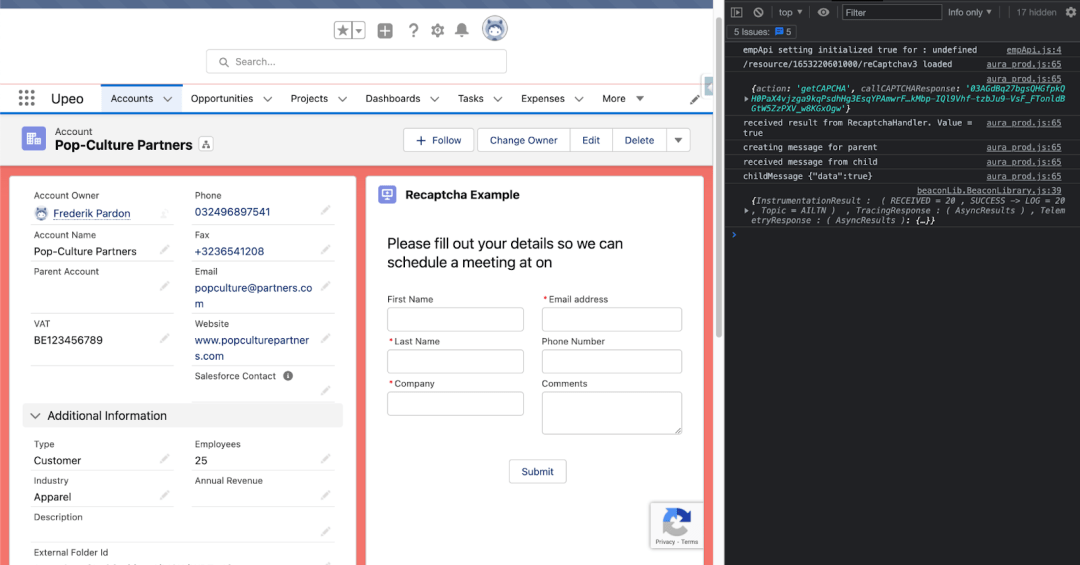Edit the VAT field pencil icon
1080x565 pixels.
[x=165, y=338]
